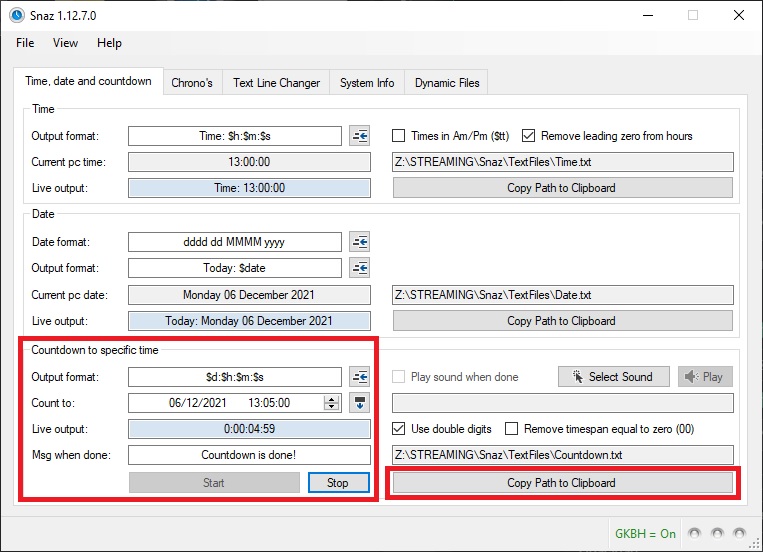Click the last round status indicator at bottom-right
Image resolution: width=763 pixels, height=552 pixels.
coord(739,533)
